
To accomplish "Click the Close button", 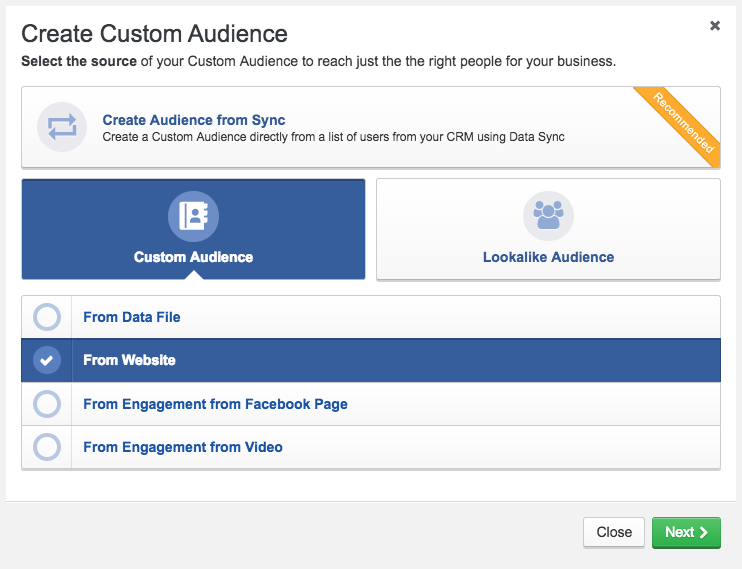I will 614,533.
